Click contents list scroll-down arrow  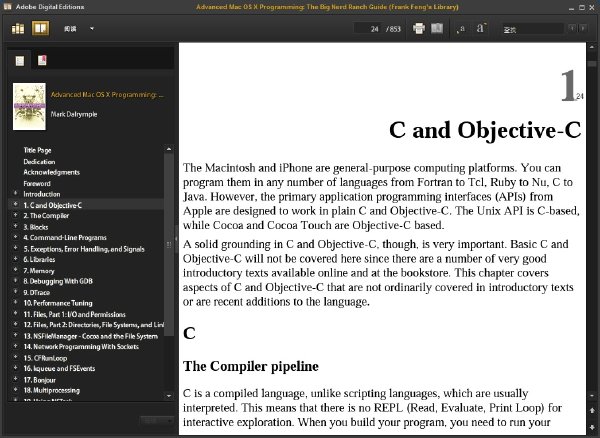pos(169,396)
